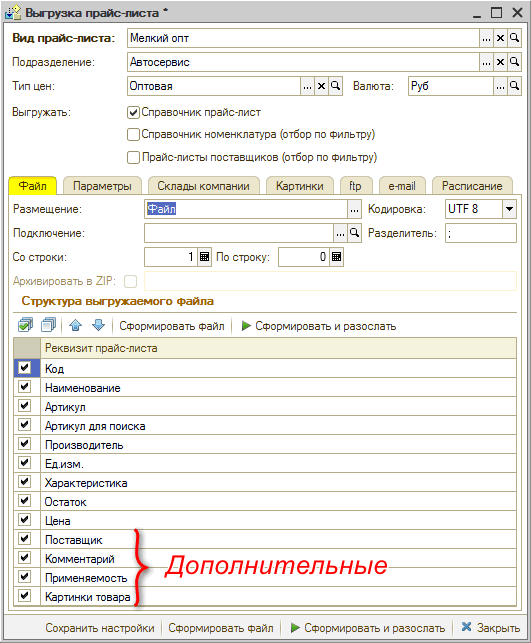
Task: Click Сформировать файл in the table toolbar
Action: click(172, 326)
